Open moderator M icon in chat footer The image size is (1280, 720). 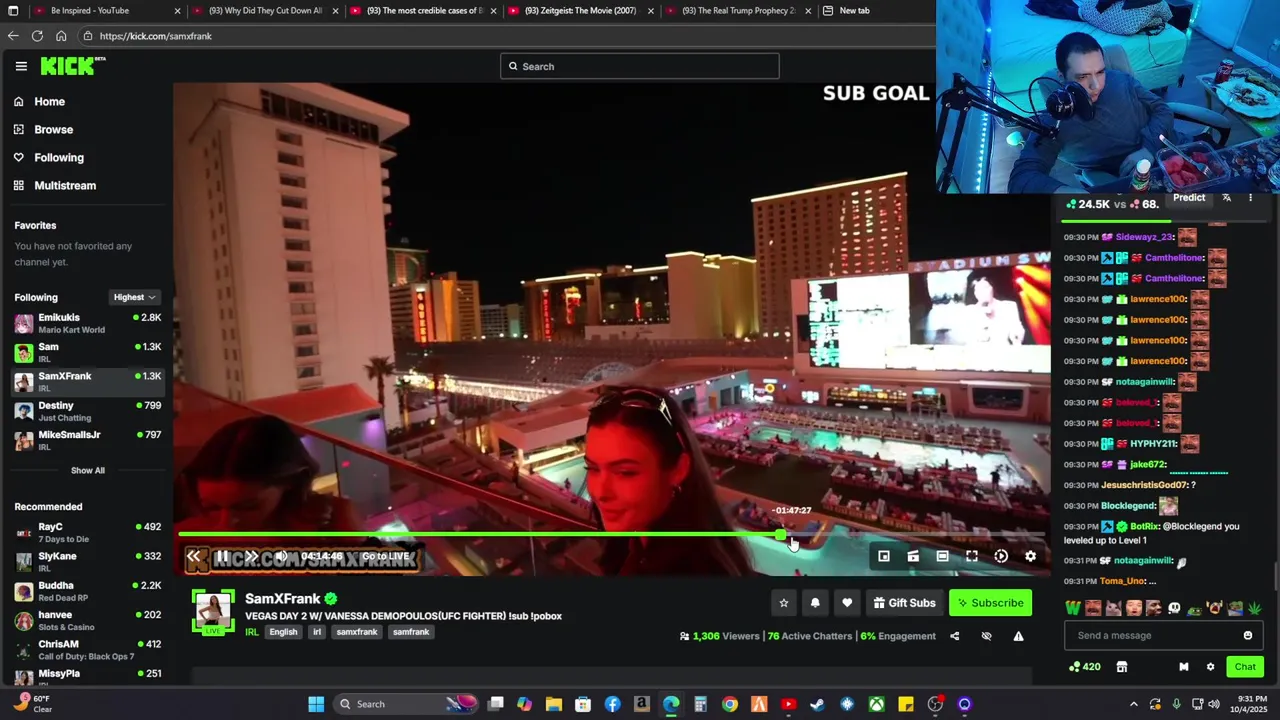pos(1184,667)
